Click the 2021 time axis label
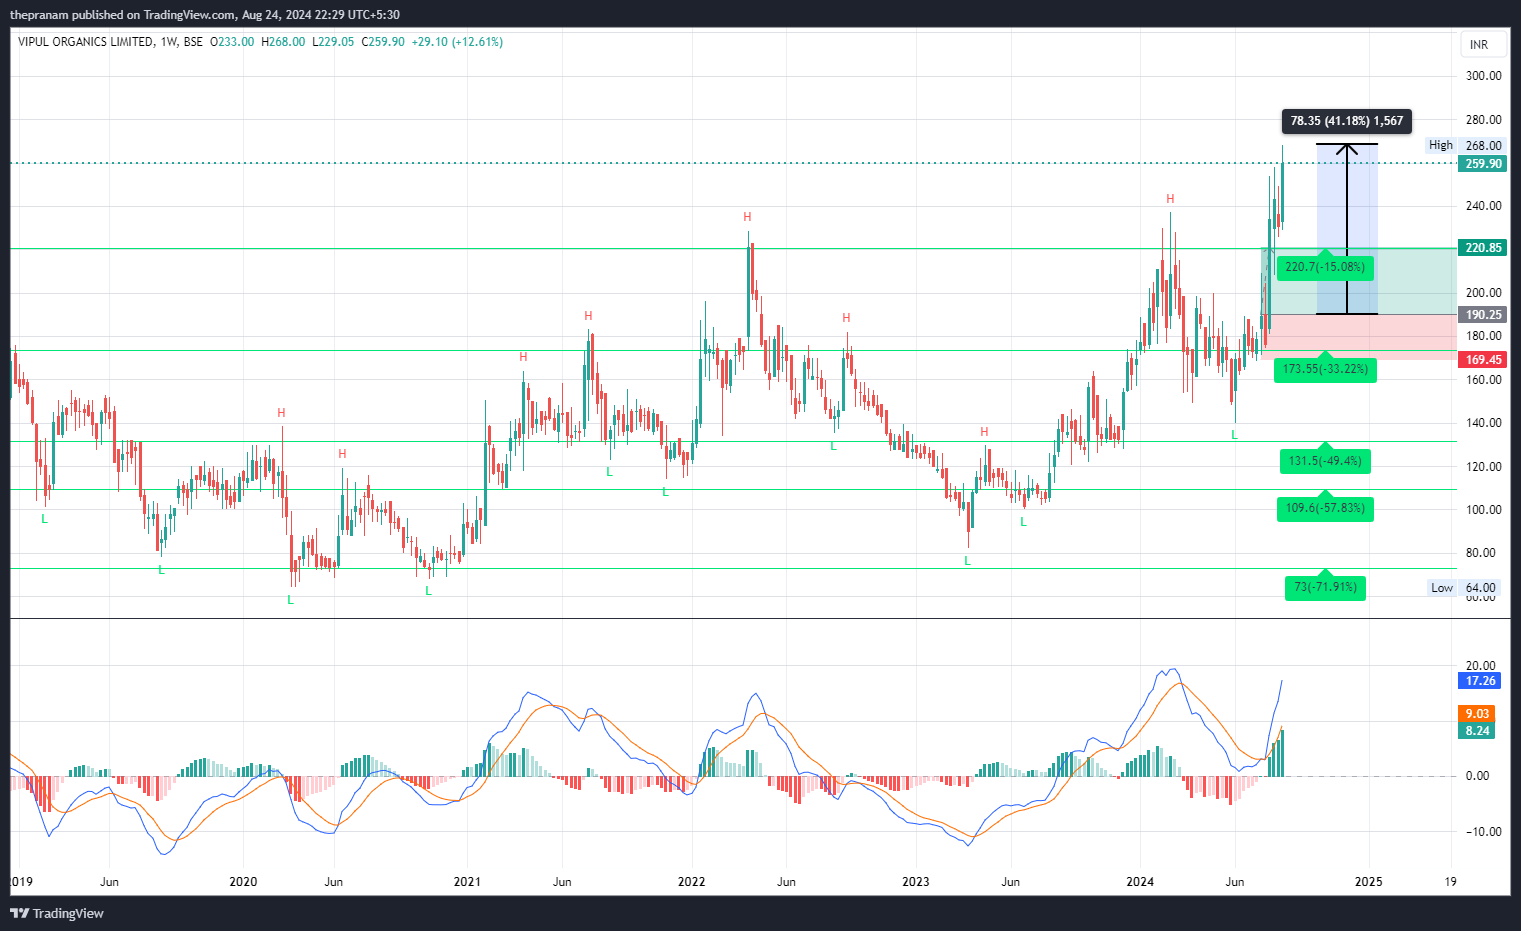 pos(467,882)
